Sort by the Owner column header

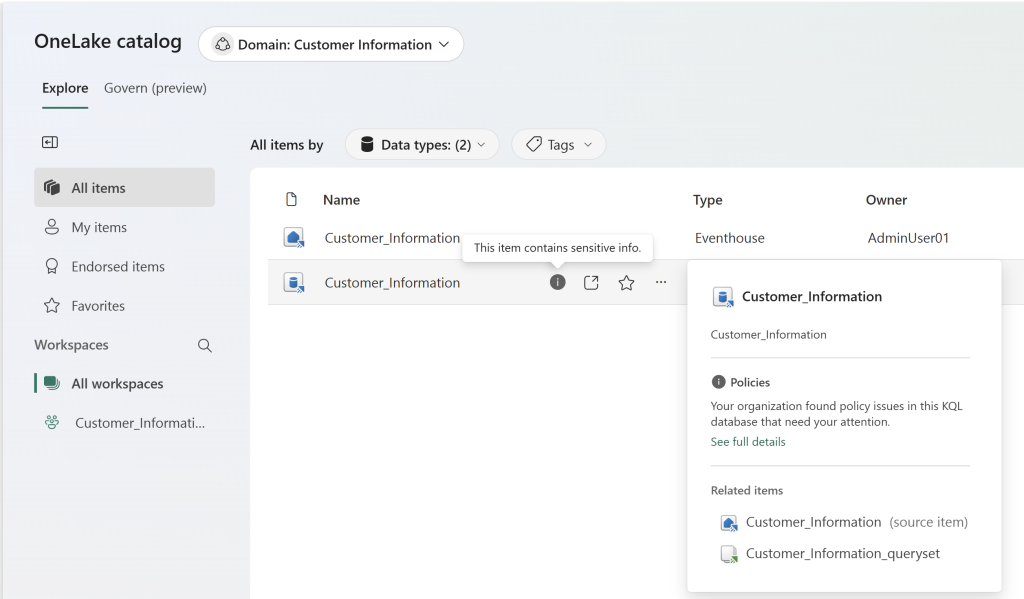(x=886, y=200)
